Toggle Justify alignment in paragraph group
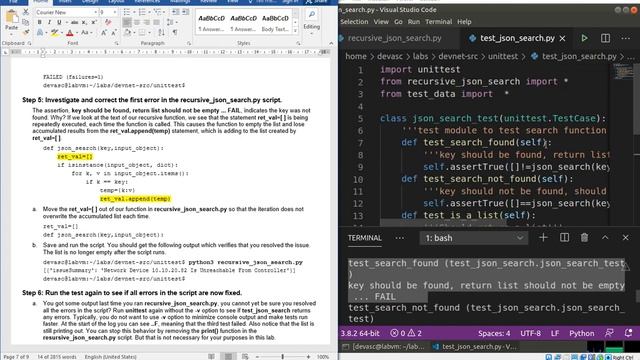This screenshot has width=640, height=360. [x=156, y=22]
